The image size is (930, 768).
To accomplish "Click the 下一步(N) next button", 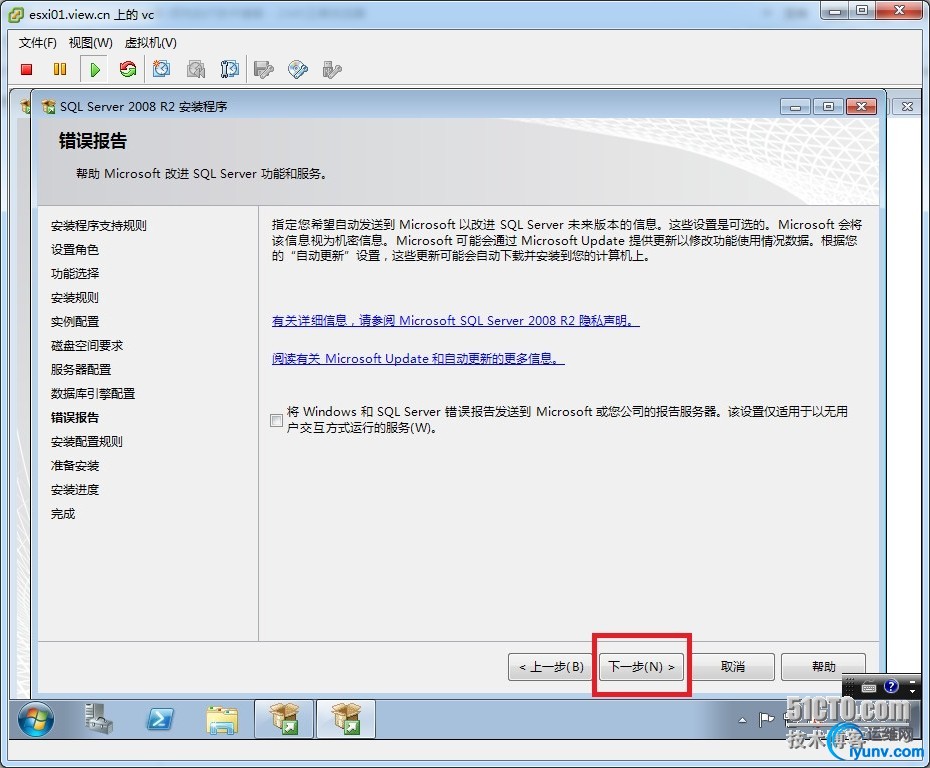I will (x=642, y=667).
